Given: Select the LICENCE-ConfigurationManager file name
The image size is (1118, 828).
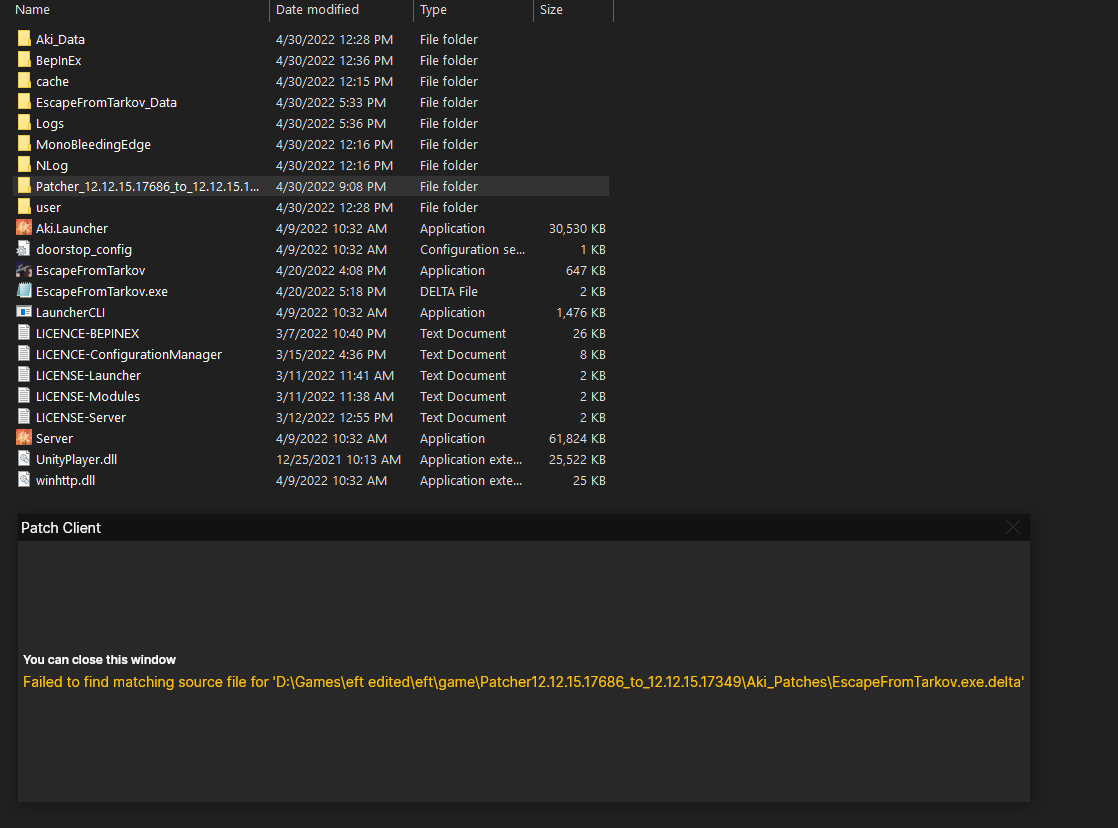Looking at the screenshot, I should point(129,354).
